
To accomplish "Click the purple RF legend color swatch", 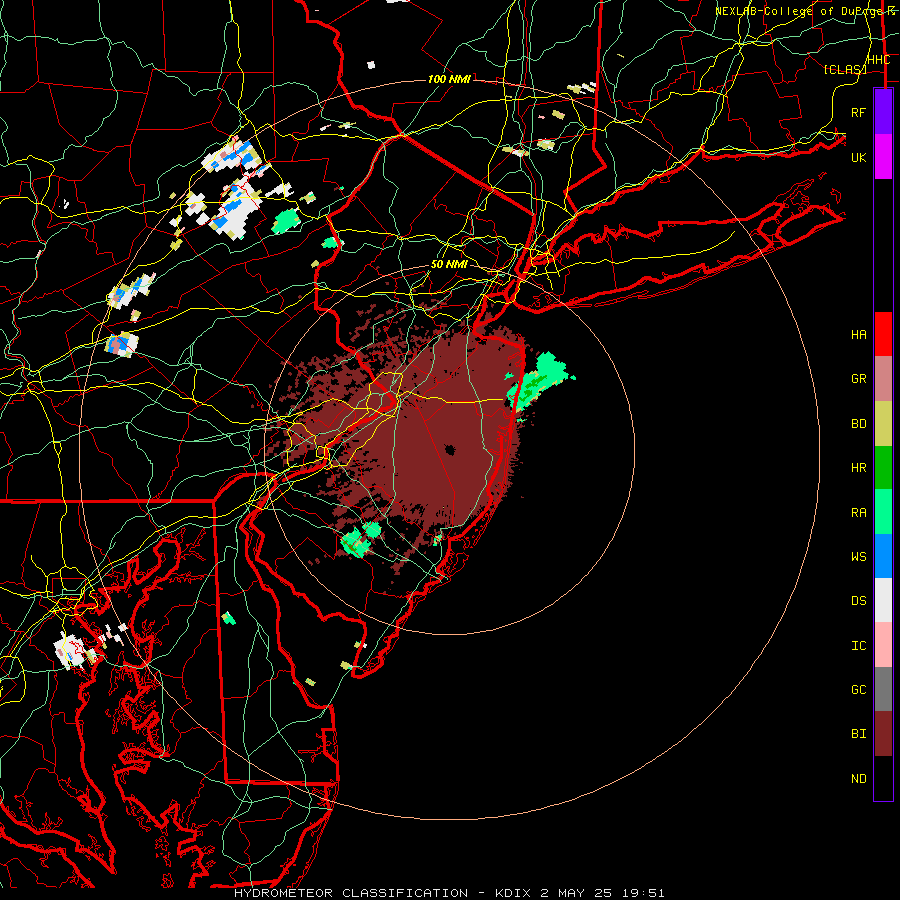I will 883,112.
